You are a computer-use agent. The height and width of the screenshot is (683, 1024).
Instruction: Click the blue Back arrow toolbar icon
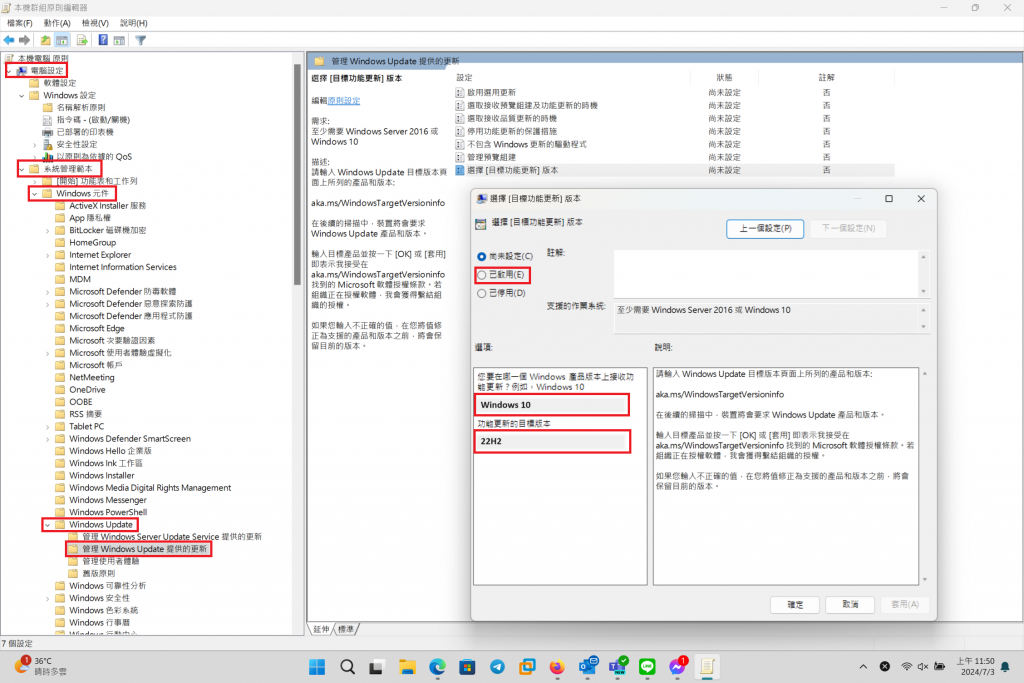9,40
